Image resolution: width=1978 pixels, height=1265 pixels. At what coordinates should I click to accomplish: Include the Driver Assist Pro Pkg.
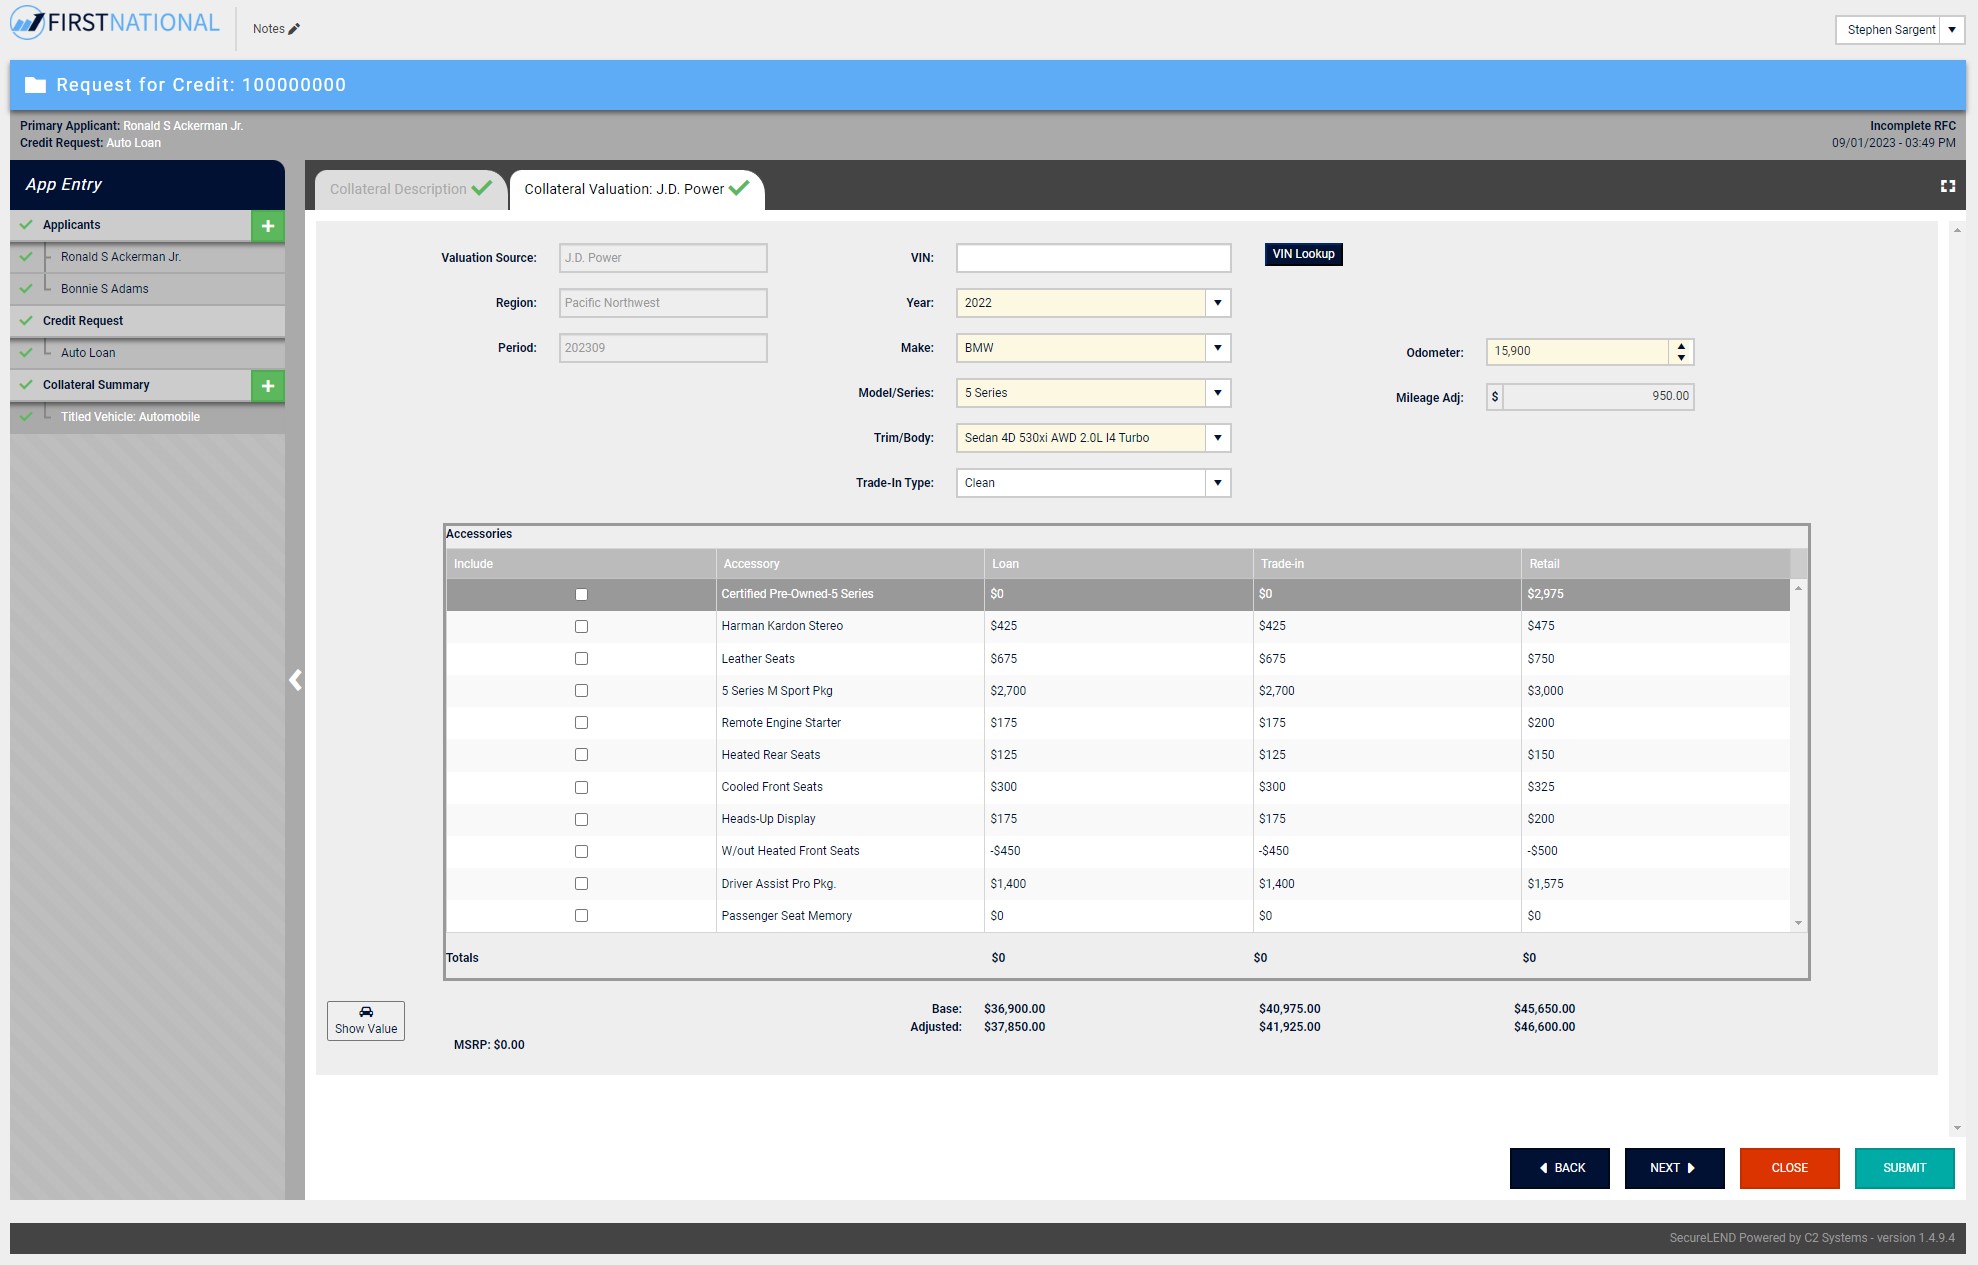(x=581, y=884)
